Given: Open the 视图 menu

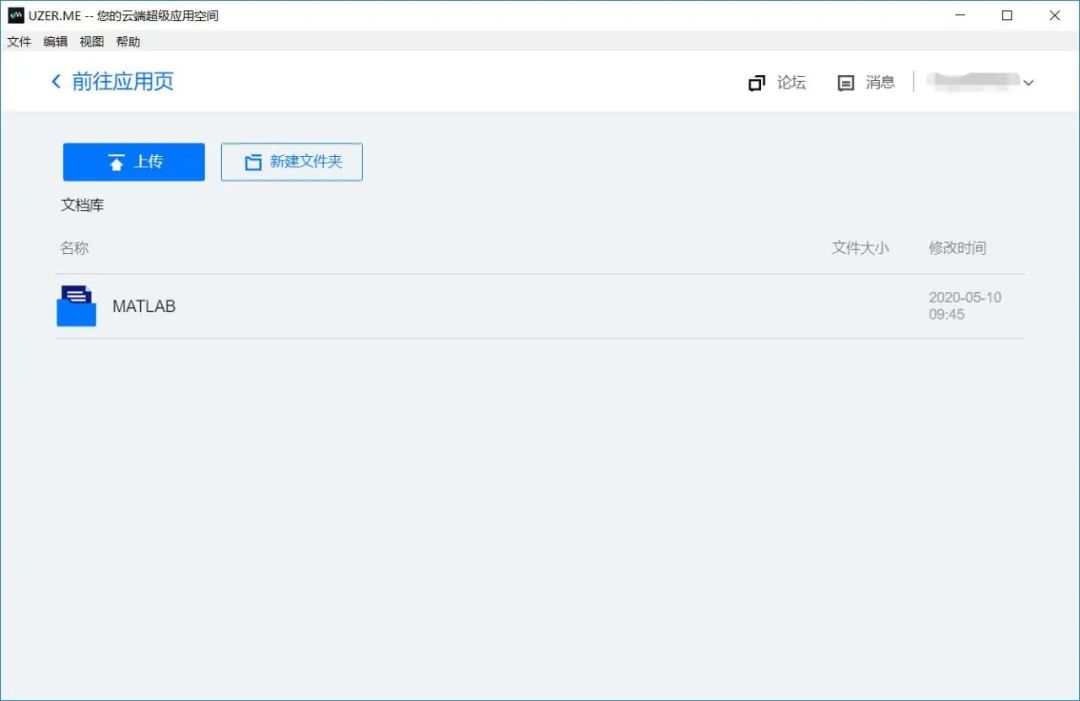Looking at the screenshot, I should [92, 41].
